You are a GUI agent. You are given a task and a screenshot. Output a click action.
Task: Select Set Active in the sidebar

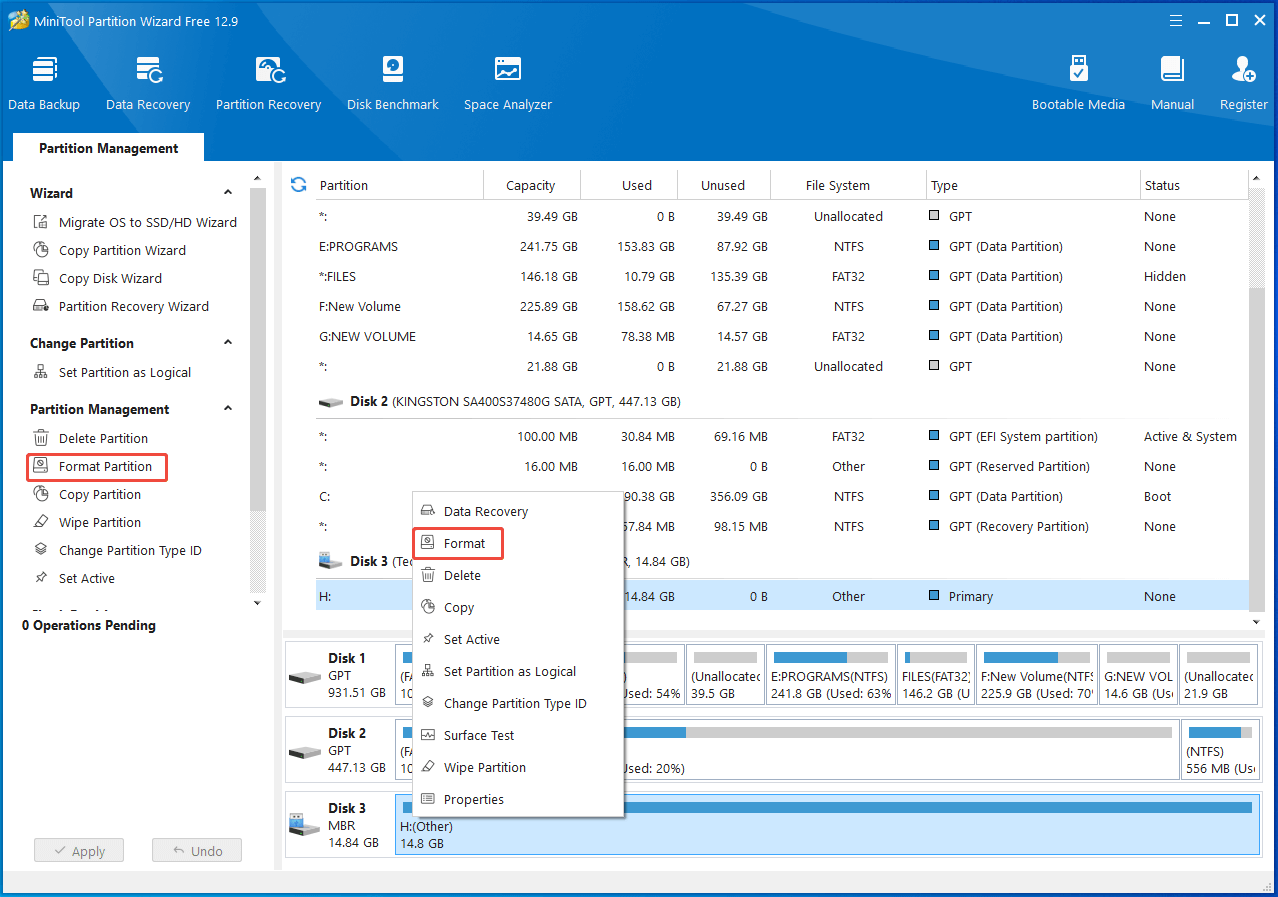point(74,578)
